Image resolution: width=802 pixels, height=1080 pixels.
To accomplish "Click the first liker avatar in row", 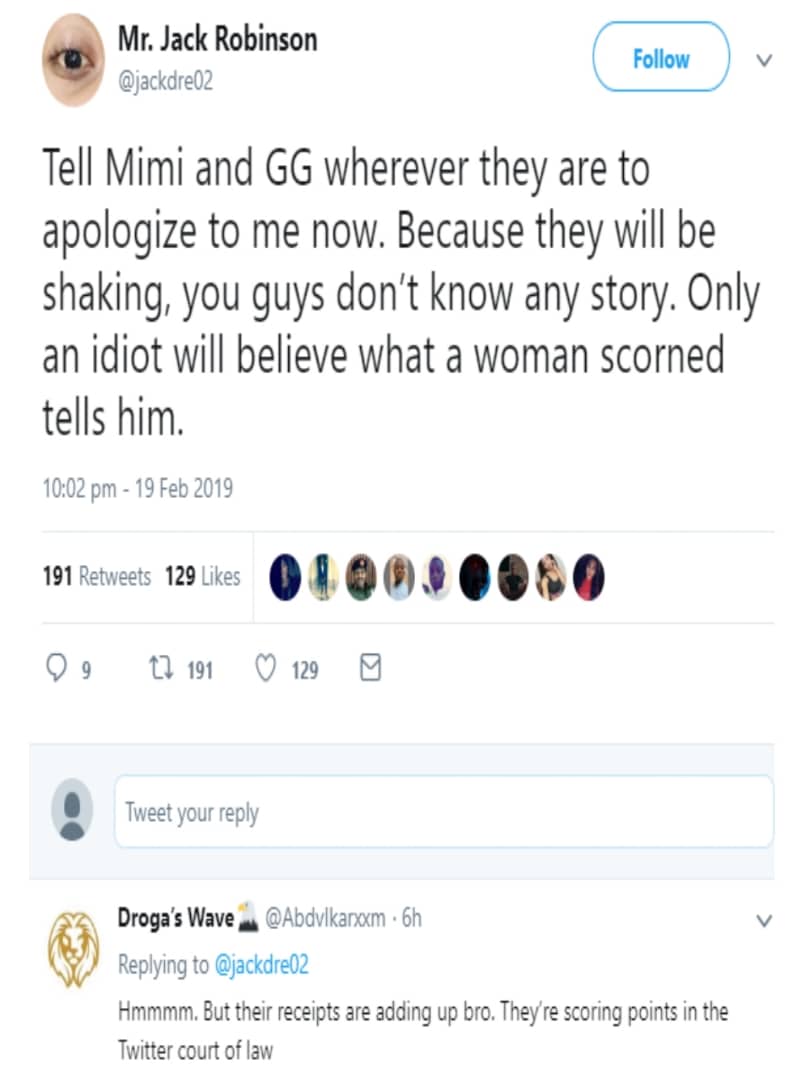I will [x=285, y=577].
